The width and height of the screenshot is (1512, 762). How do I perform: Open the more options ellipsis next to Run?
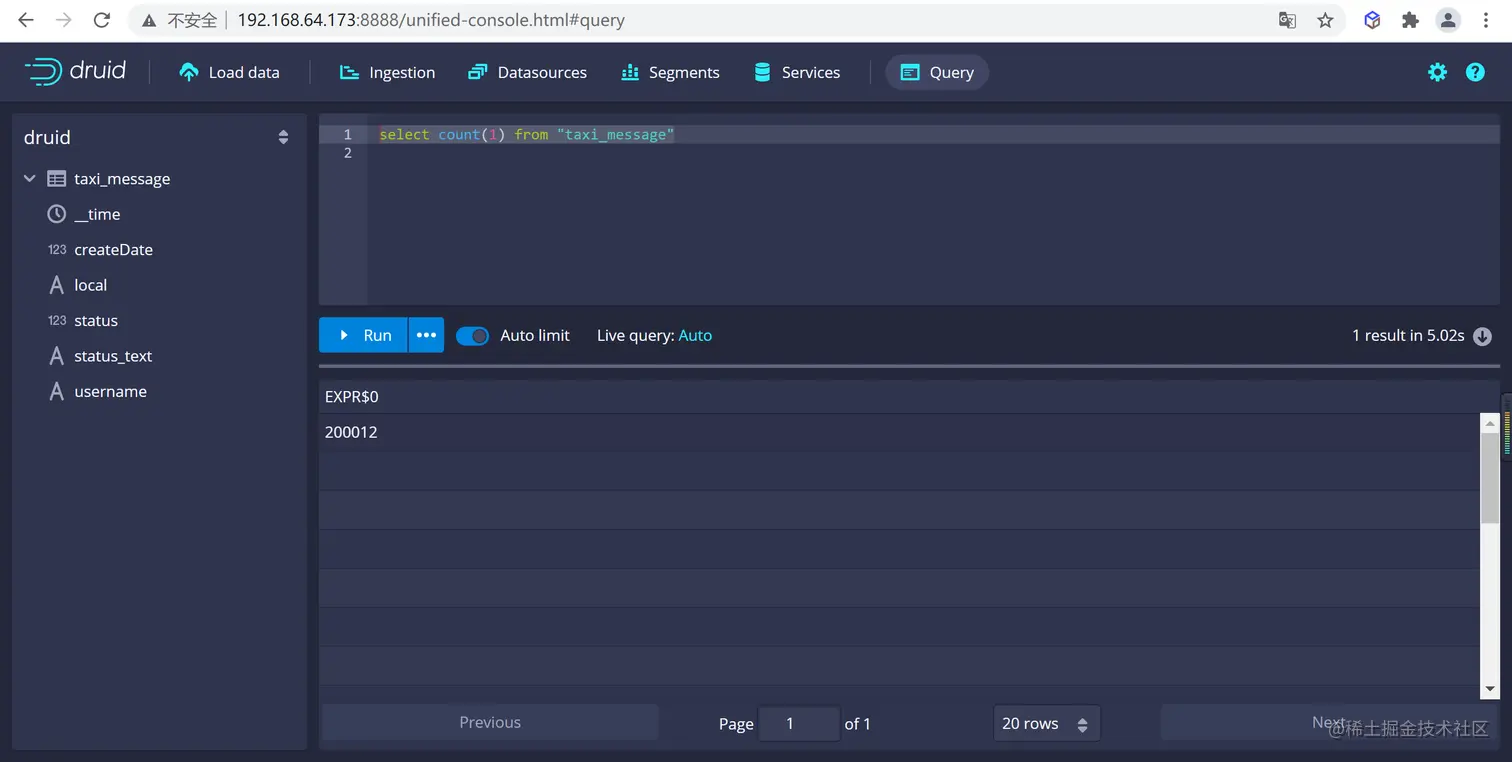pos(426,335)
